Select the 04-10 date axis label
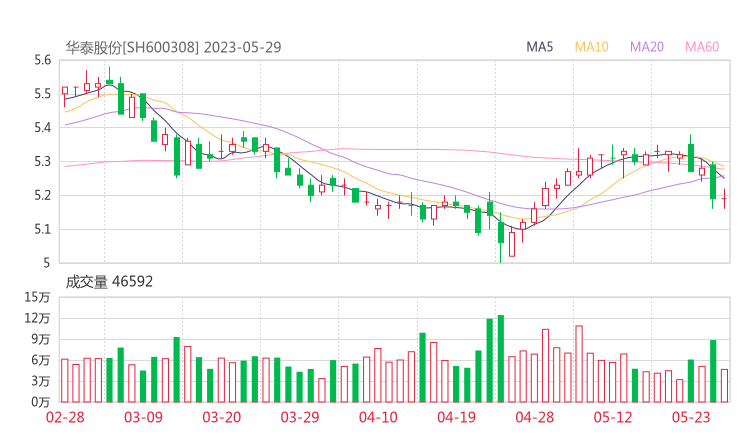 coord(378,417)
